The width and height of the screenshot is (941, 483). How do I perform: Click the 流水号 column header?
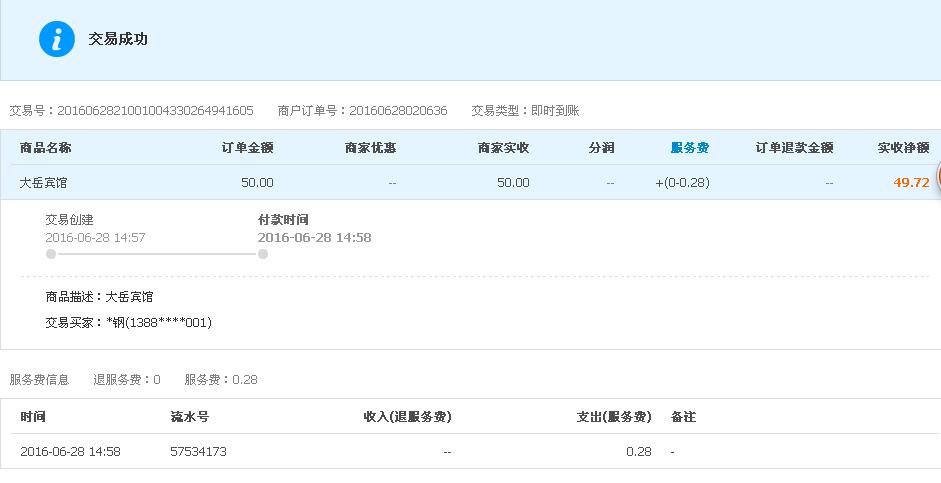coord(190,416)
